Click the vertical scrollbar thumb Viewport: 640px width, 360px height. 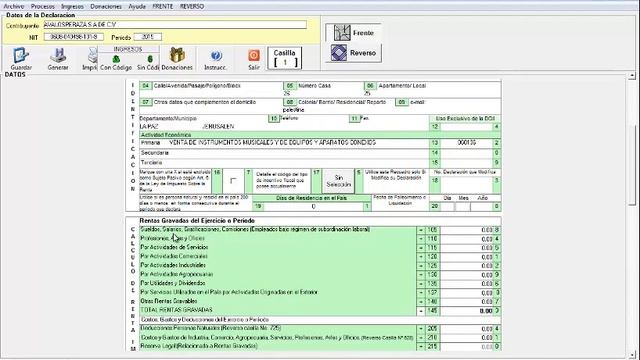pyautogui.click(x=632, y=165)
